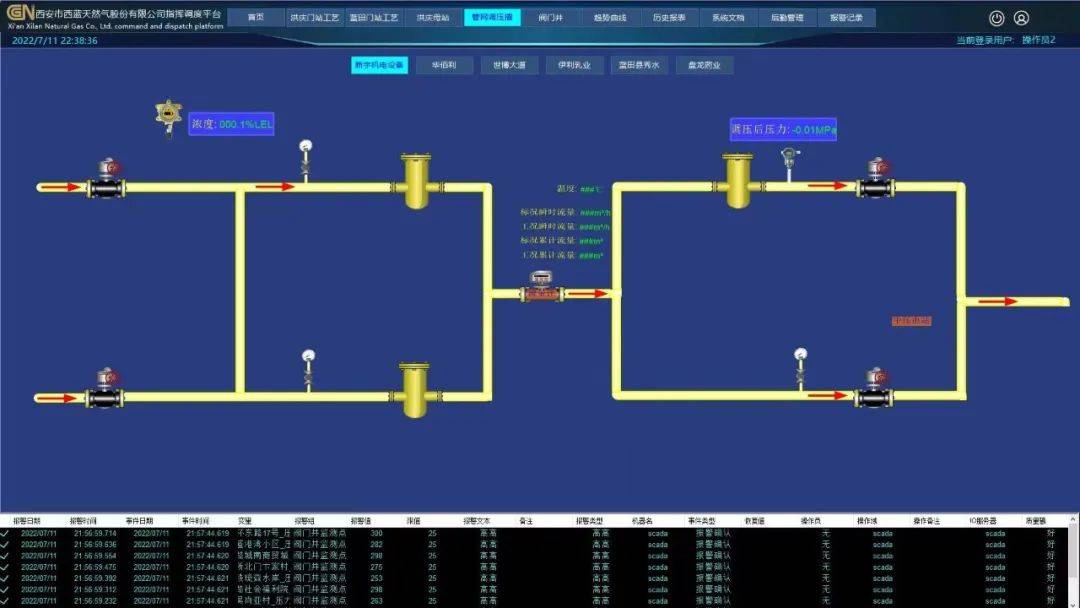Select the upper-right outlet shutoff valve

click(x=875, y=179)
